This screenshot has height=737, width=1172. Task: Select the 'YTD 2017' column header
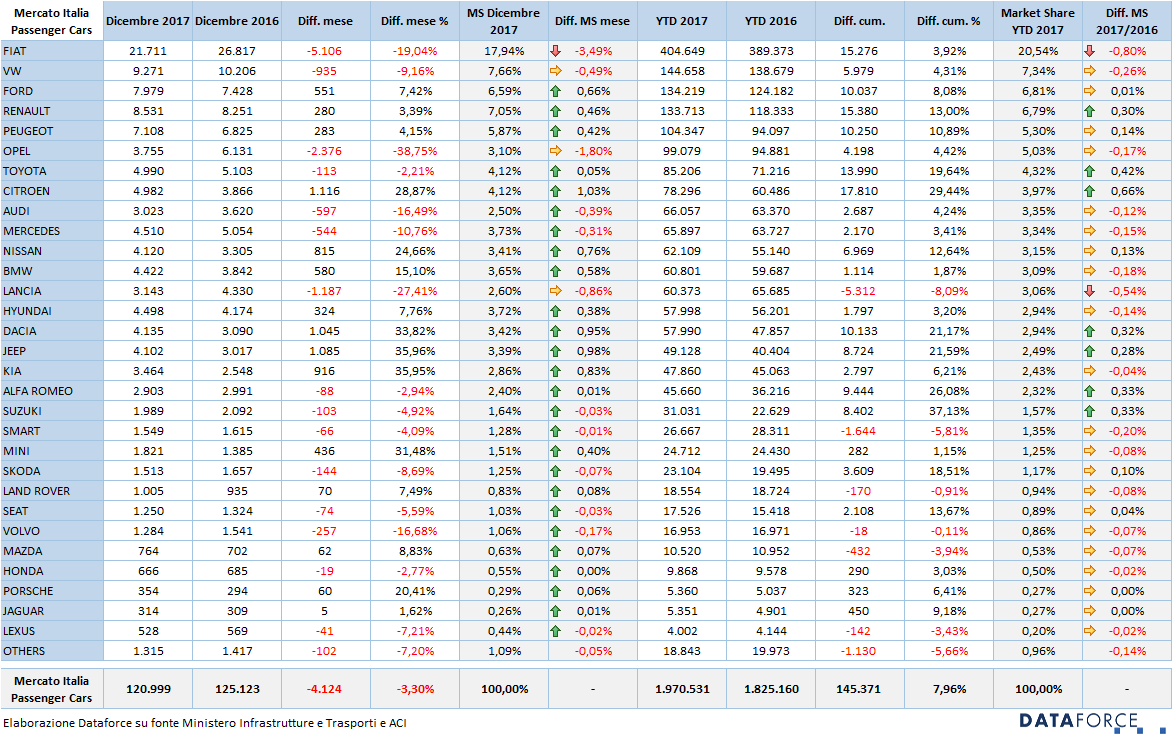pyautogui.click(x=682, y=21)
